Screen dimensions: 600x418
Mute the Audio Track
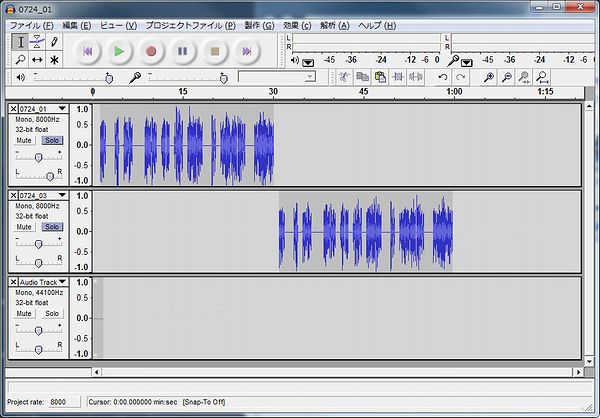(24, 314)
